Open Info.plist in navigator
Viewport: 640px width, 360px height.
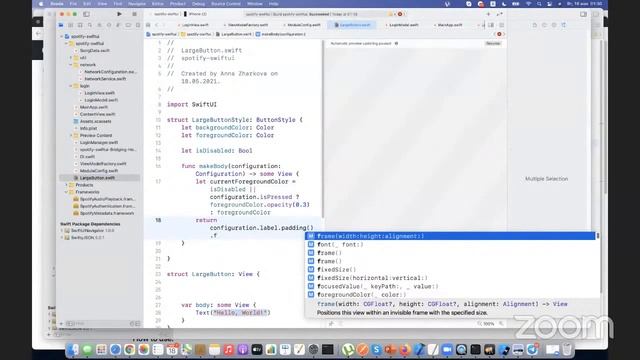[x=88, y=128]
